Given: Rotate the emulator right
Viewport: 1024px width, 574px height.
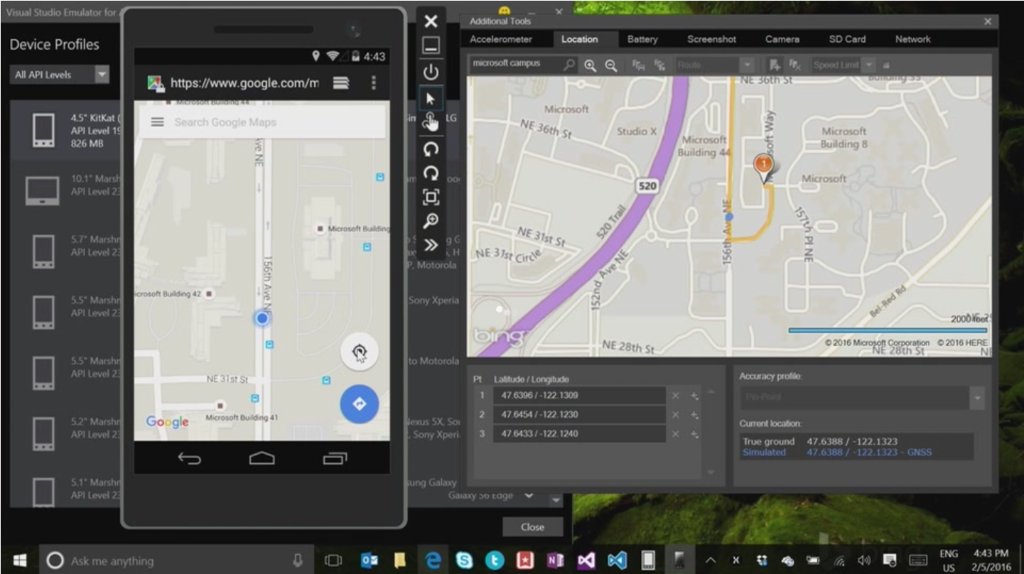Looking at the screenshot, I should point(430,173).
